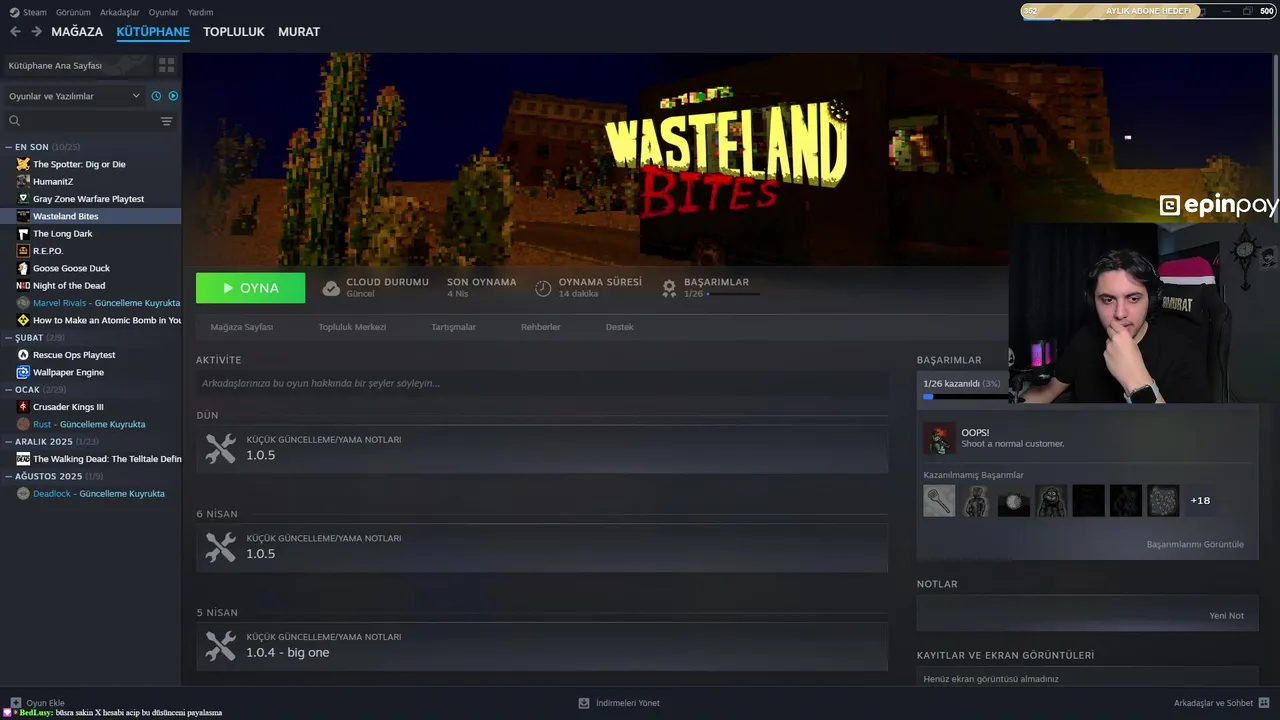The height and width of the screenshot is (720, 1280).
Task: Go to MAĞAZA tab
Action: pos(77,32)
